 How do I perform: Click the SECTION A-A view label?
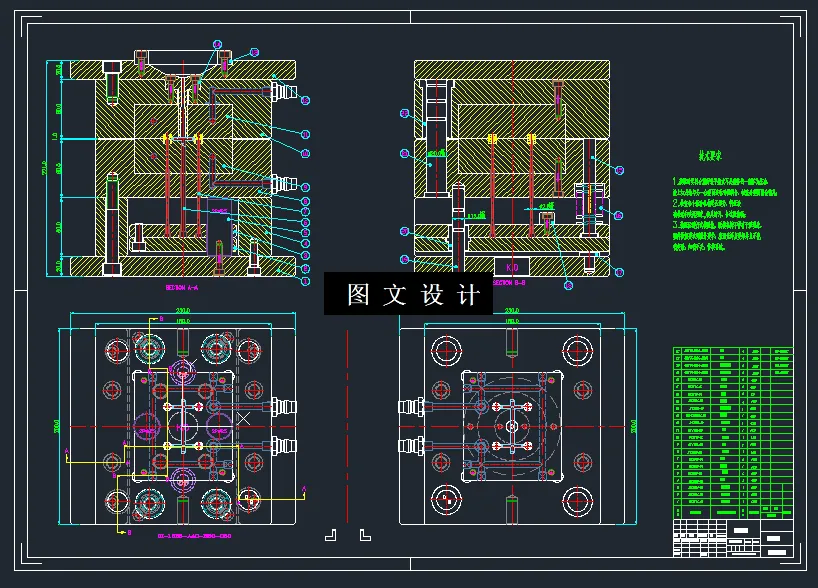click(x=182, y=287)
